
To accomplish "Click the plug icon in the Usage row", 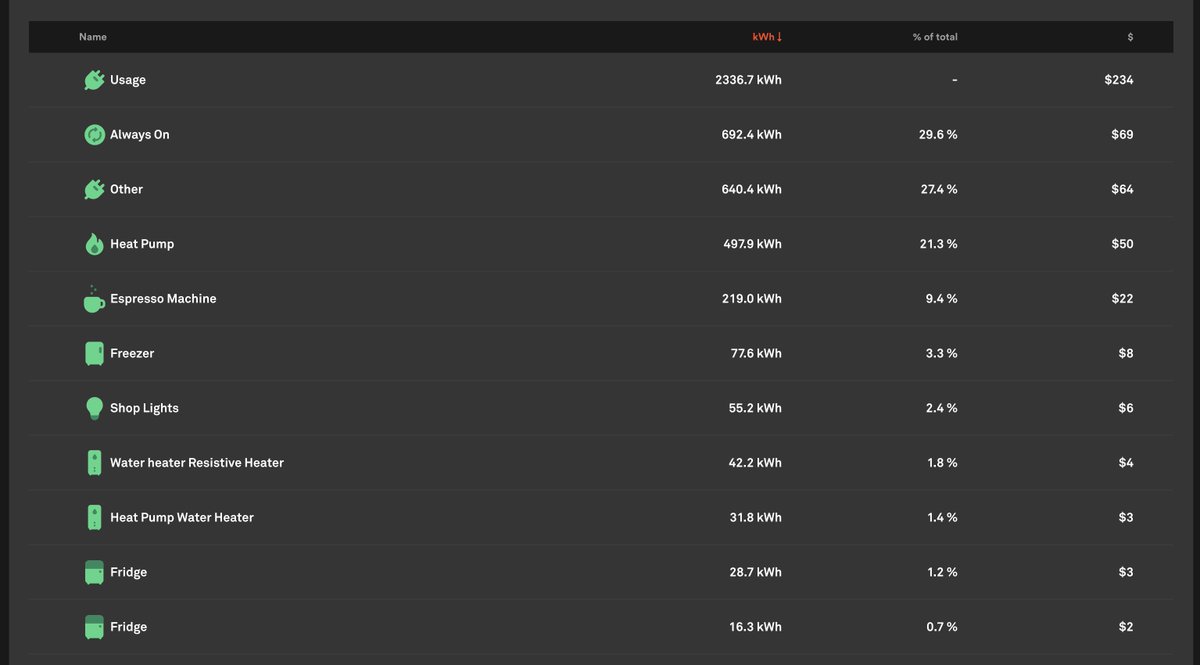I will coord(94,80).
